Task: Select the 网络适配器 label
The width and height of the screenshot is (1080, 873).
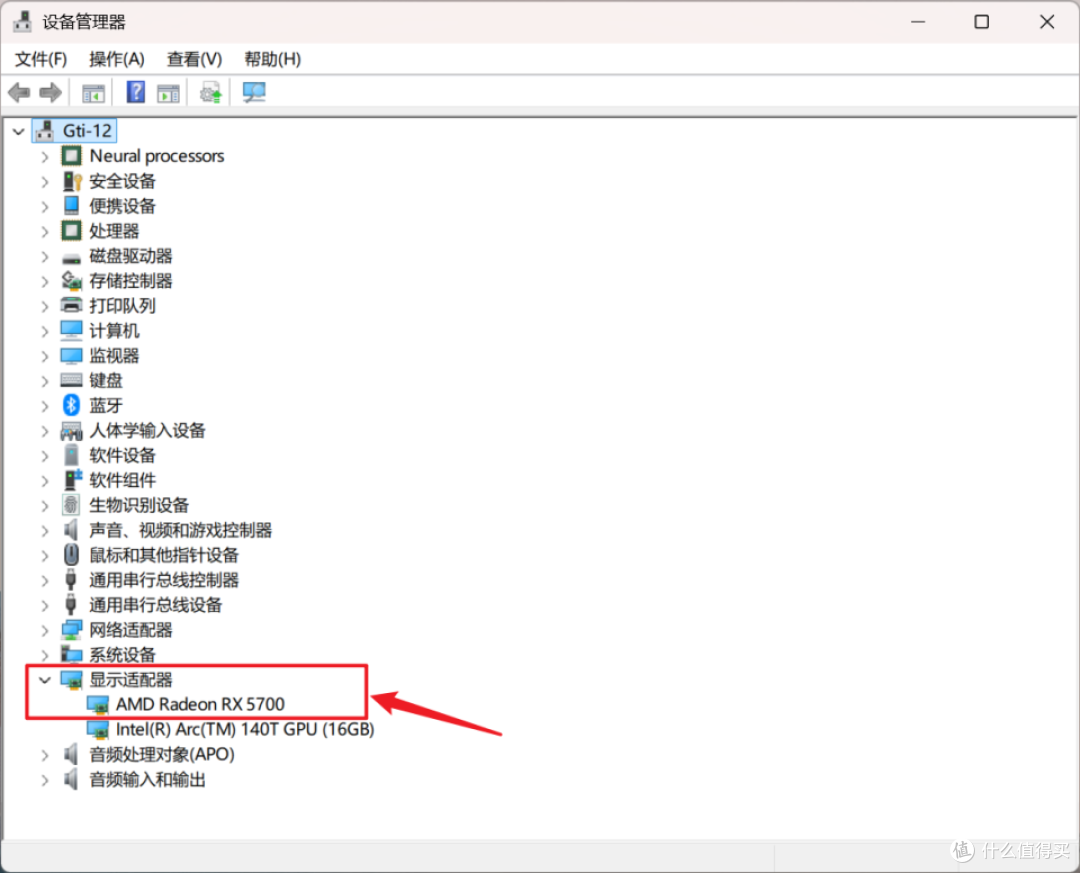Action: coord(130,630)
